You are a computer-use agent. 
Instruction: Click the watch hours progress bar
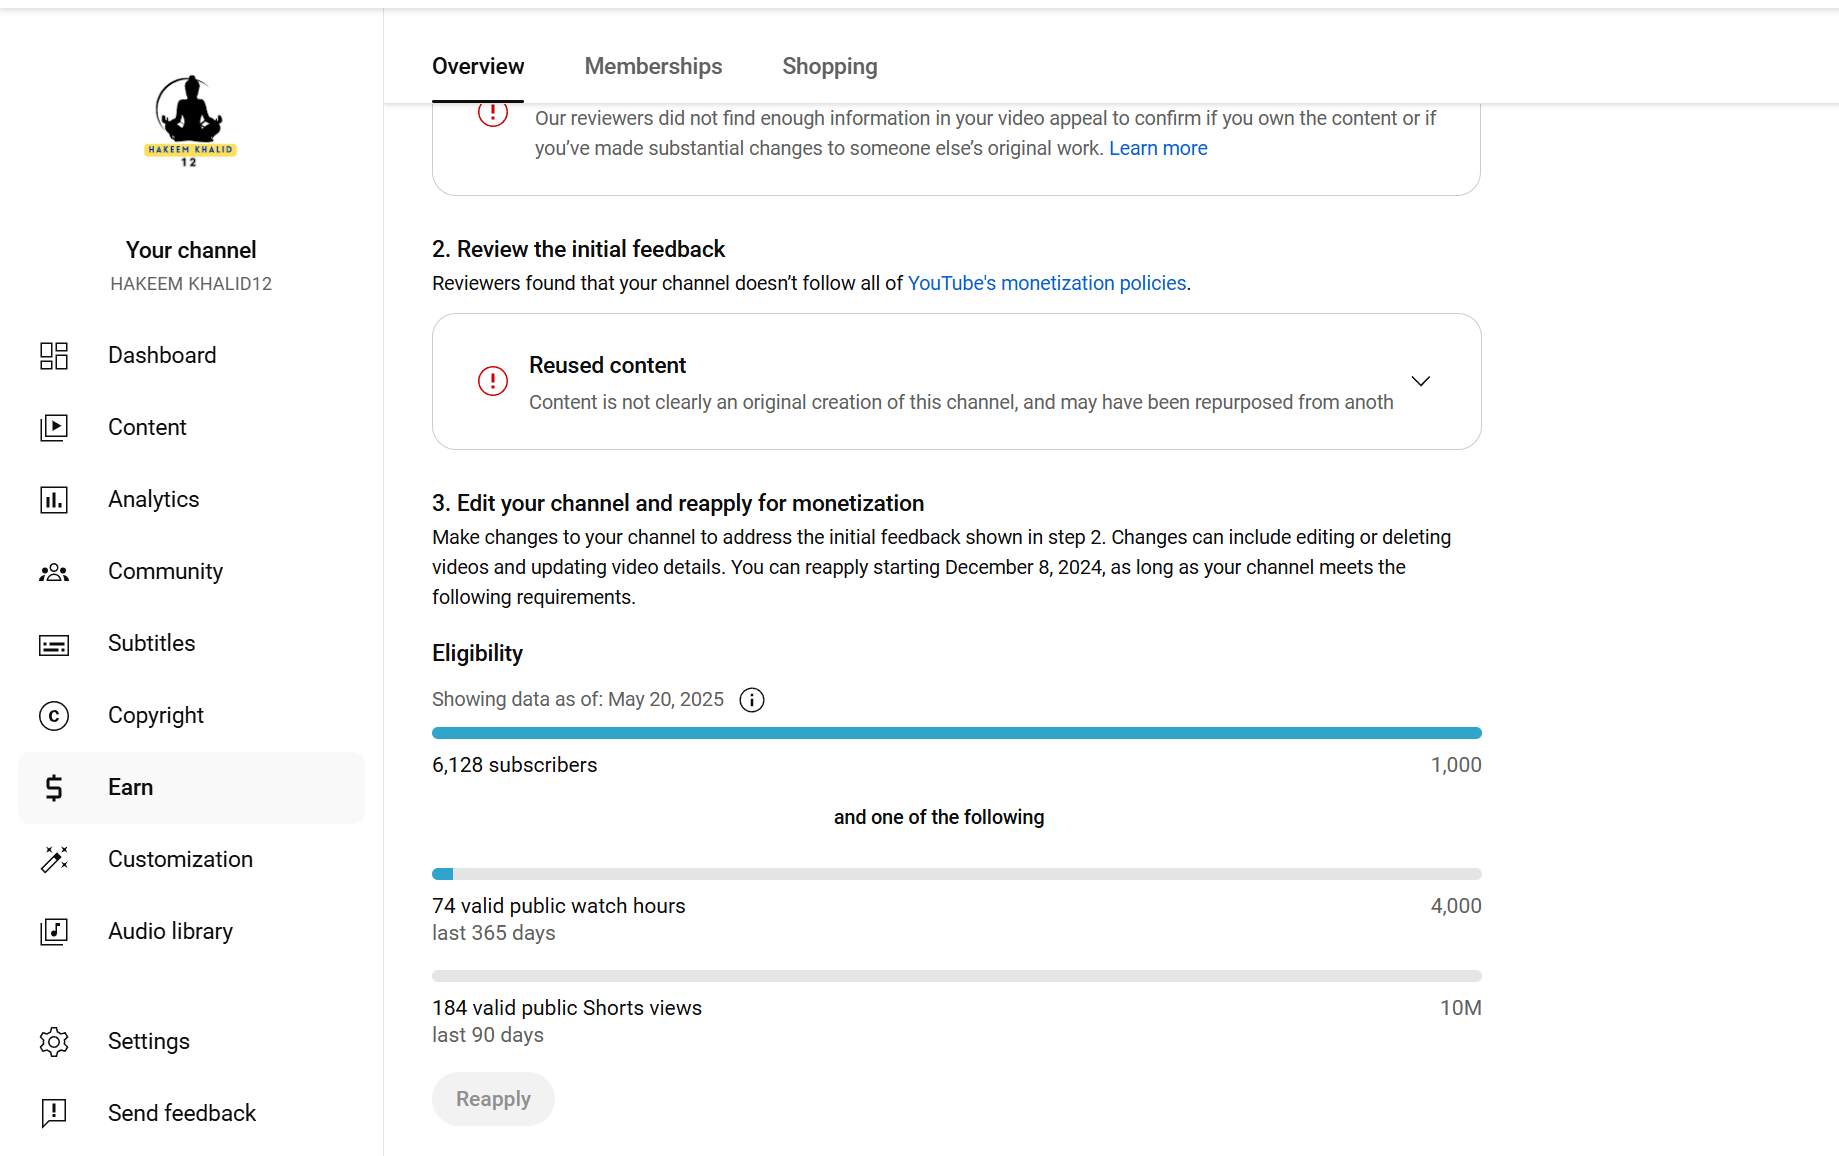tap(956, 874)
